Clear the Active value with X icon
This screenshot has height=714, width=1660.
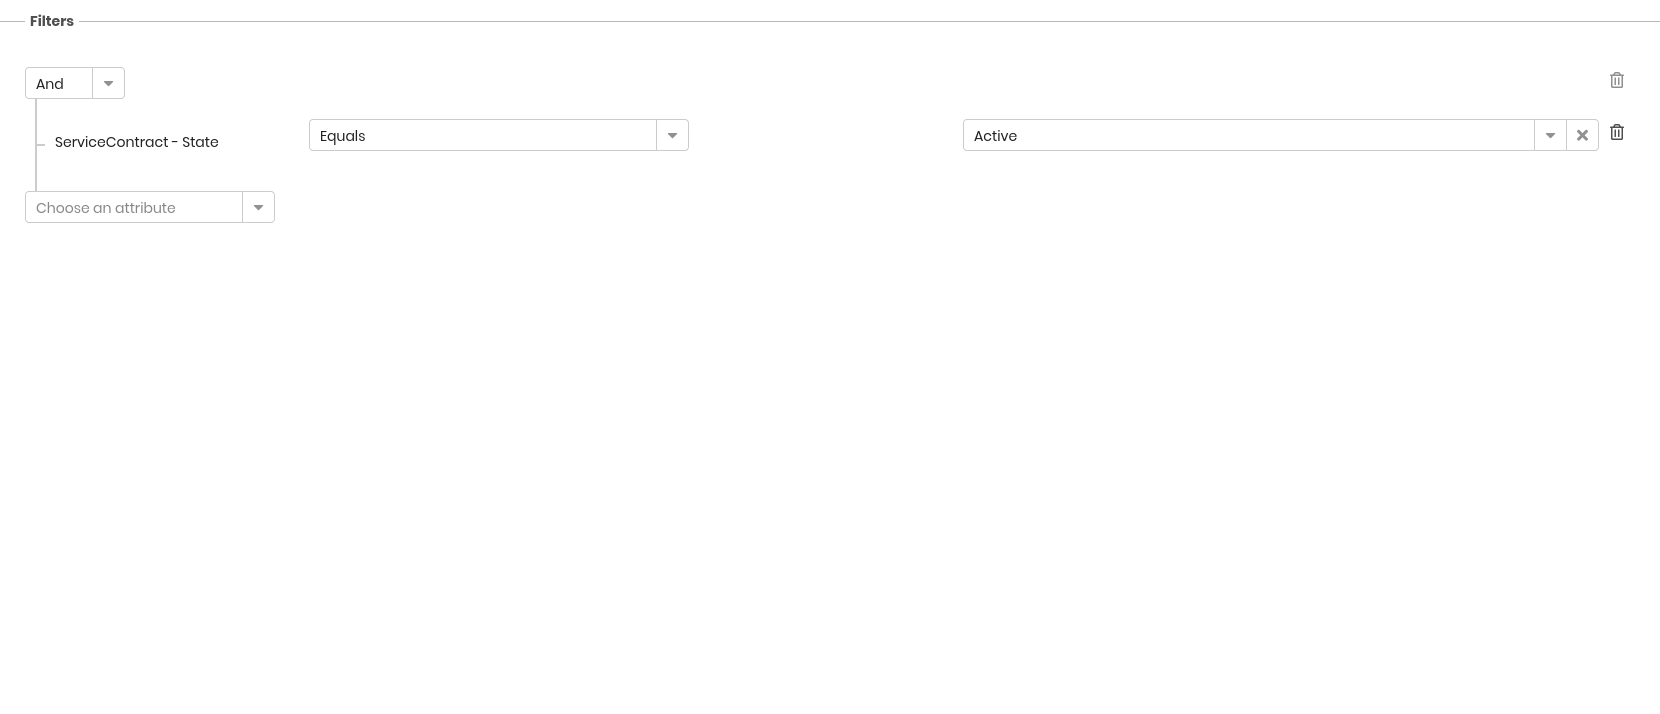coord(1582,135)
